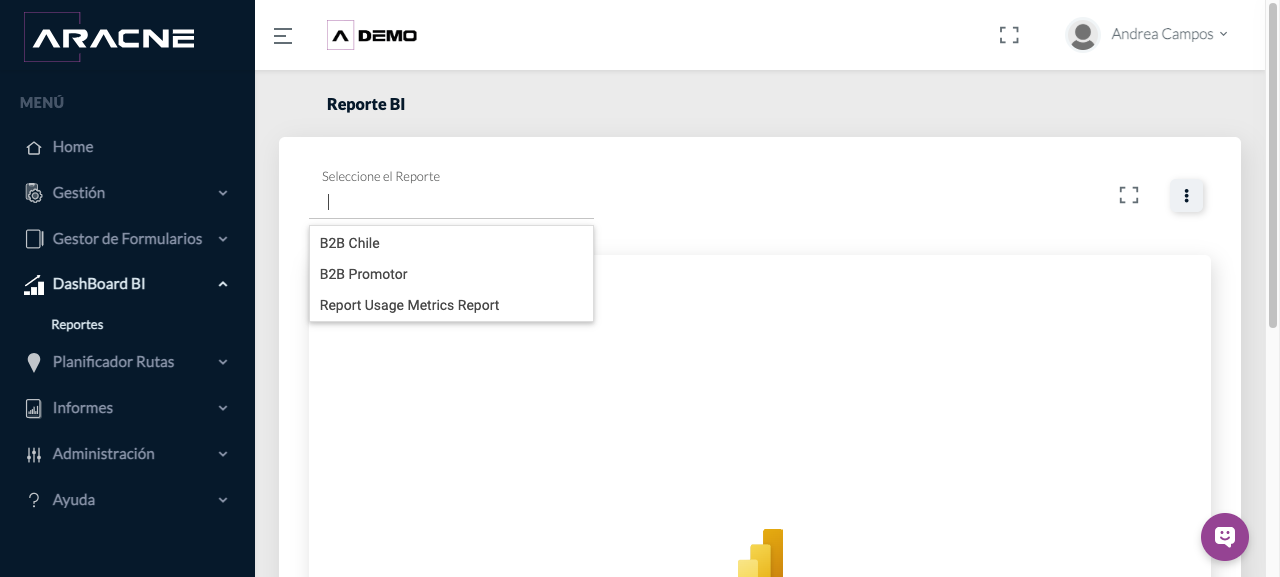Click the Ayuda question mark icon
Screen dimensions: 1280x577
click(34, 500)
